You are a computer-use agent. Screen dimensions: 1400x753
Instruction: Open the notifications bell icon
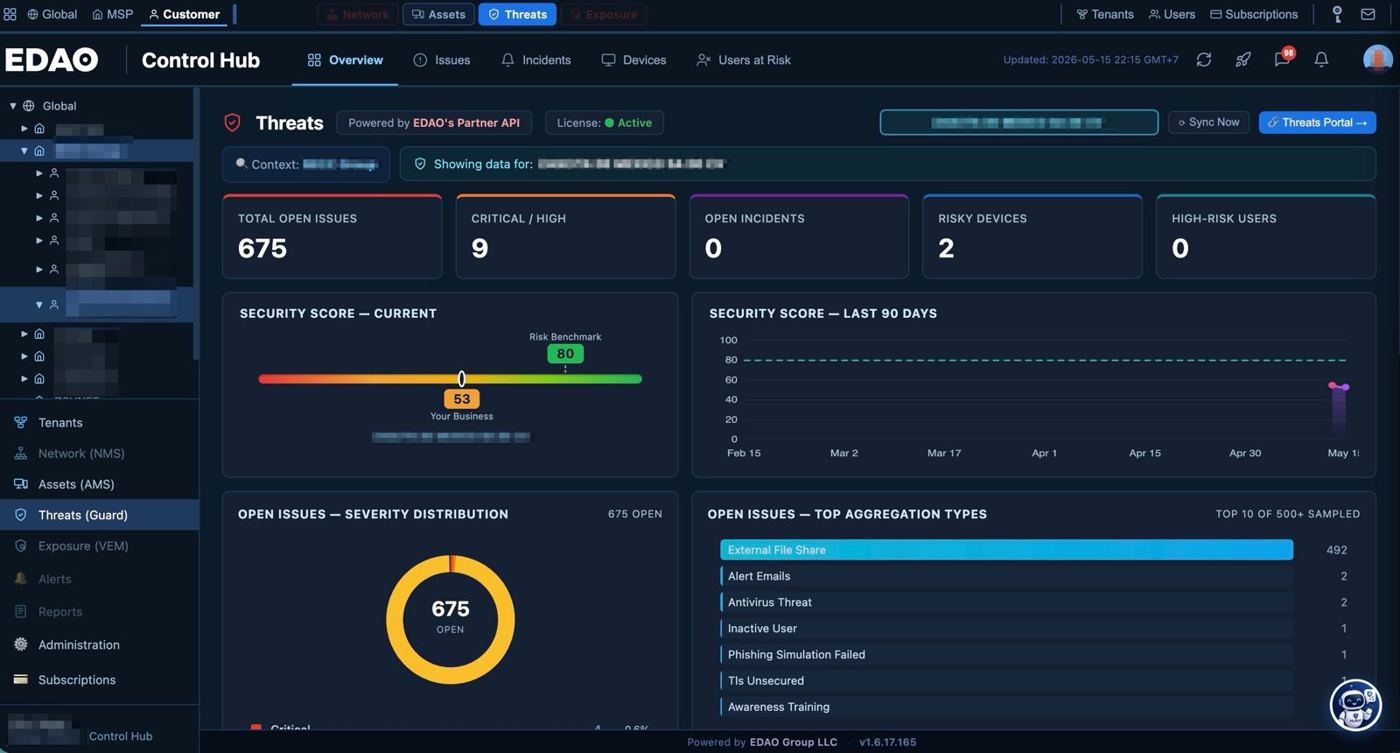coord(1321,60)
